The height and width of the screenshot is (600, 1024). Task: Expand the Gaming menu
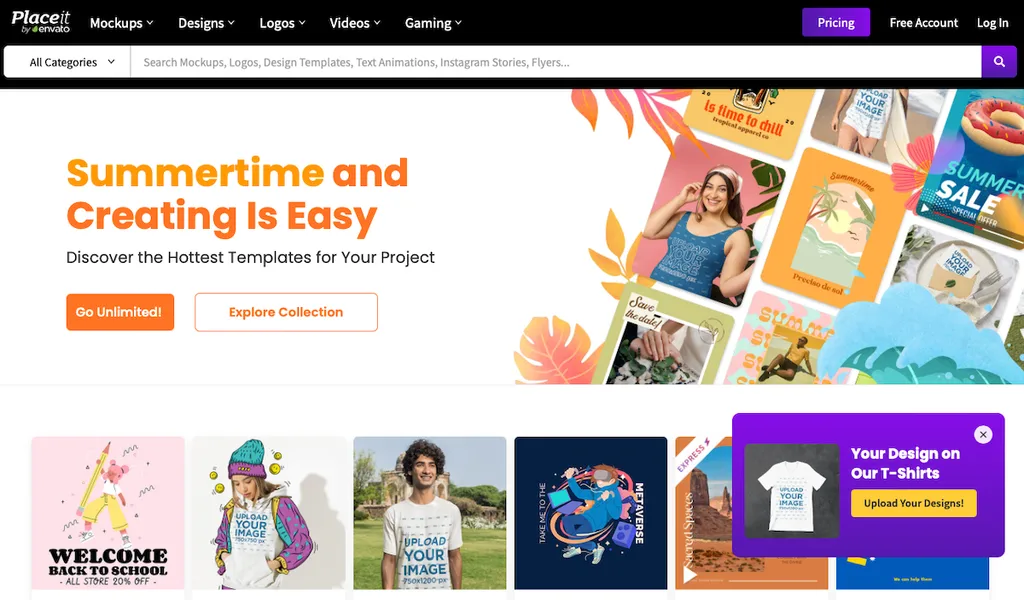point(433,23)
